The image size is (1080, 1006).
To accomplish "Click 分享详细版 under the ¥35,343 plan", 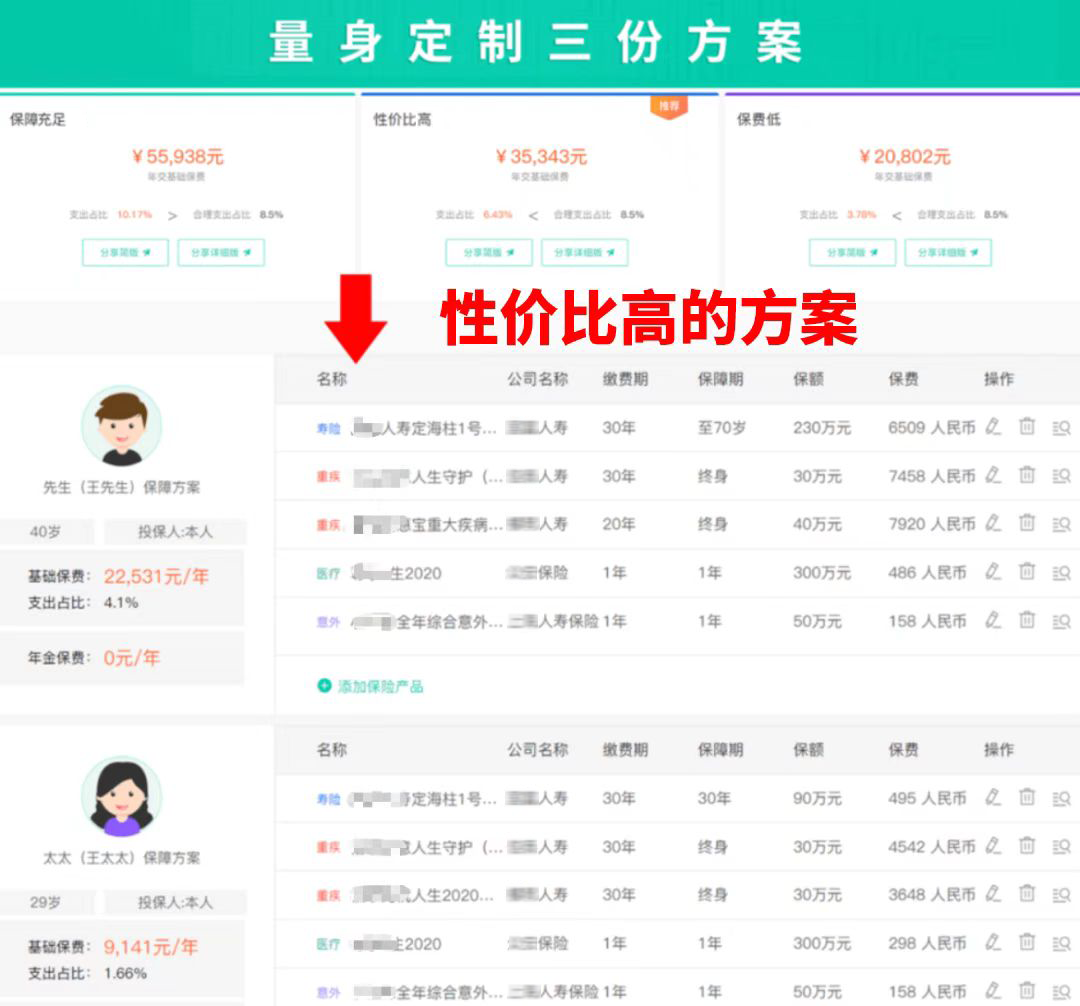I will pos(584,252).
